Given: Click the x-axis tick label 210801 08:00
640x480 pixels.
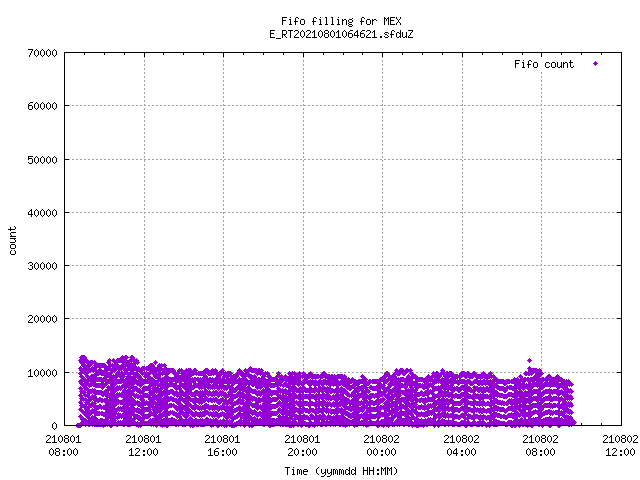Looking at the screenshot, I should click(x=63, y=446).
